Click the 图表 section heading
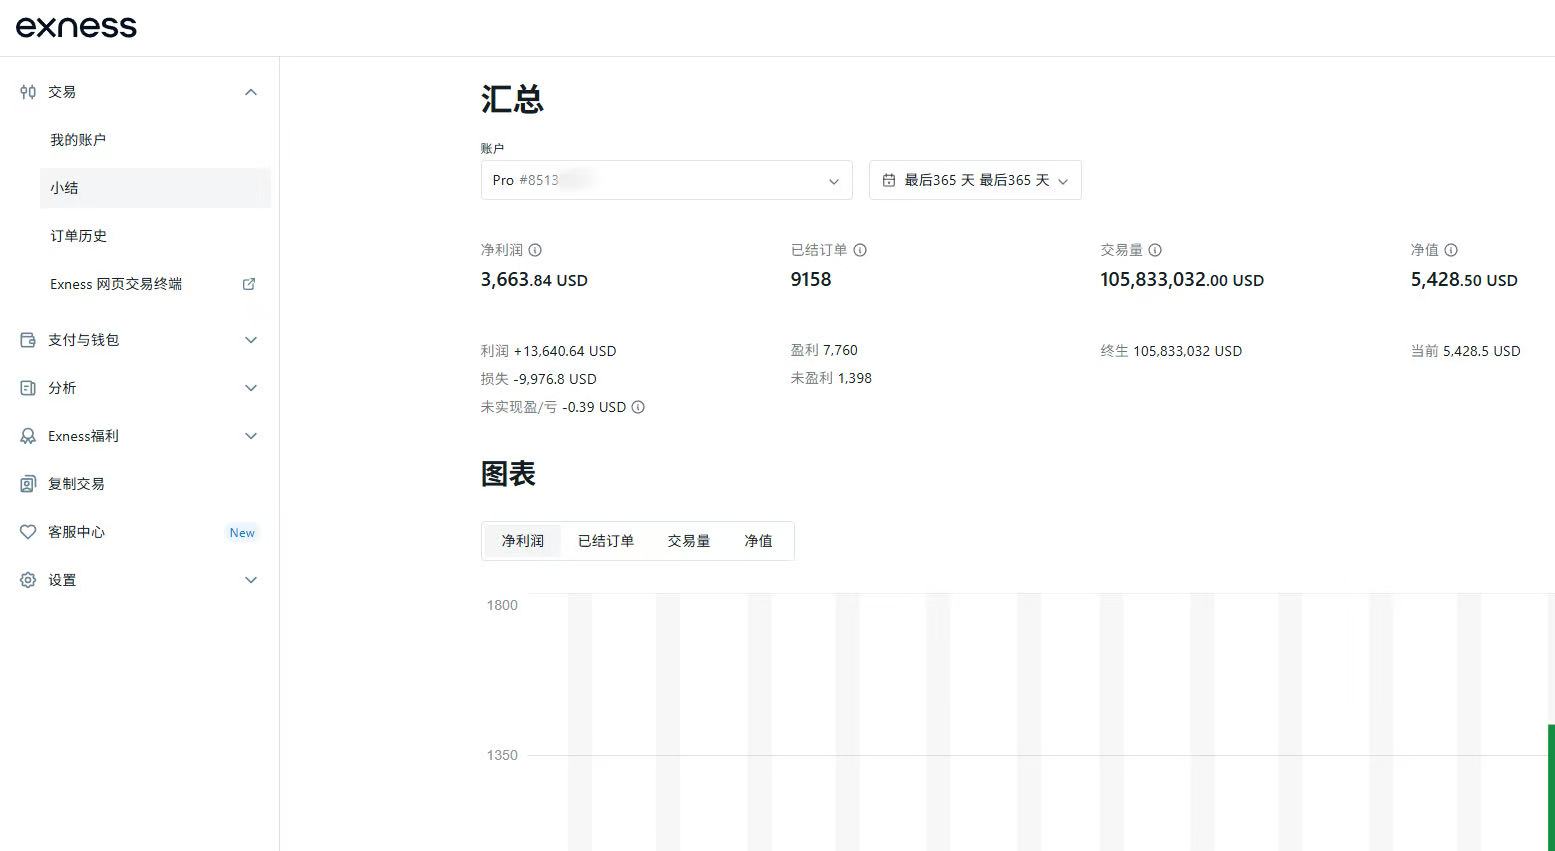The width and height of the screenshot is (1555, 851). pyautogui.click(x=508, y=474)
